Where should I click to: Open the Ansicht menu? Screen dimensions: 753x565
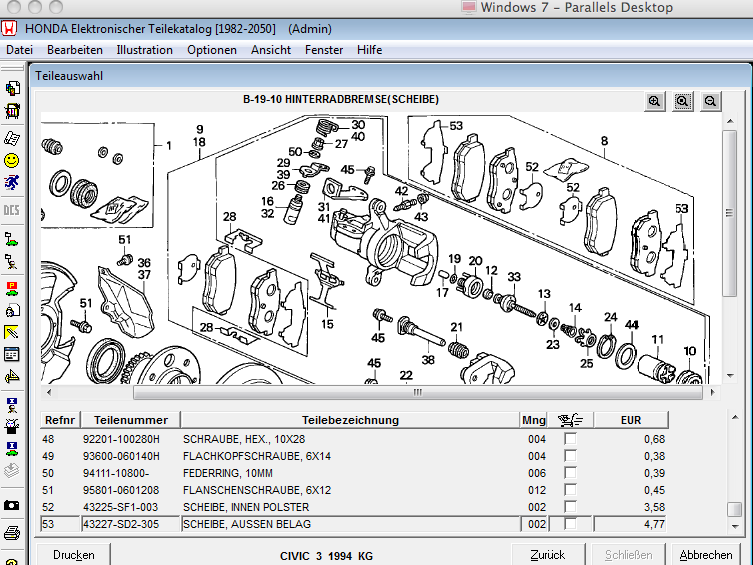(271, 50)
